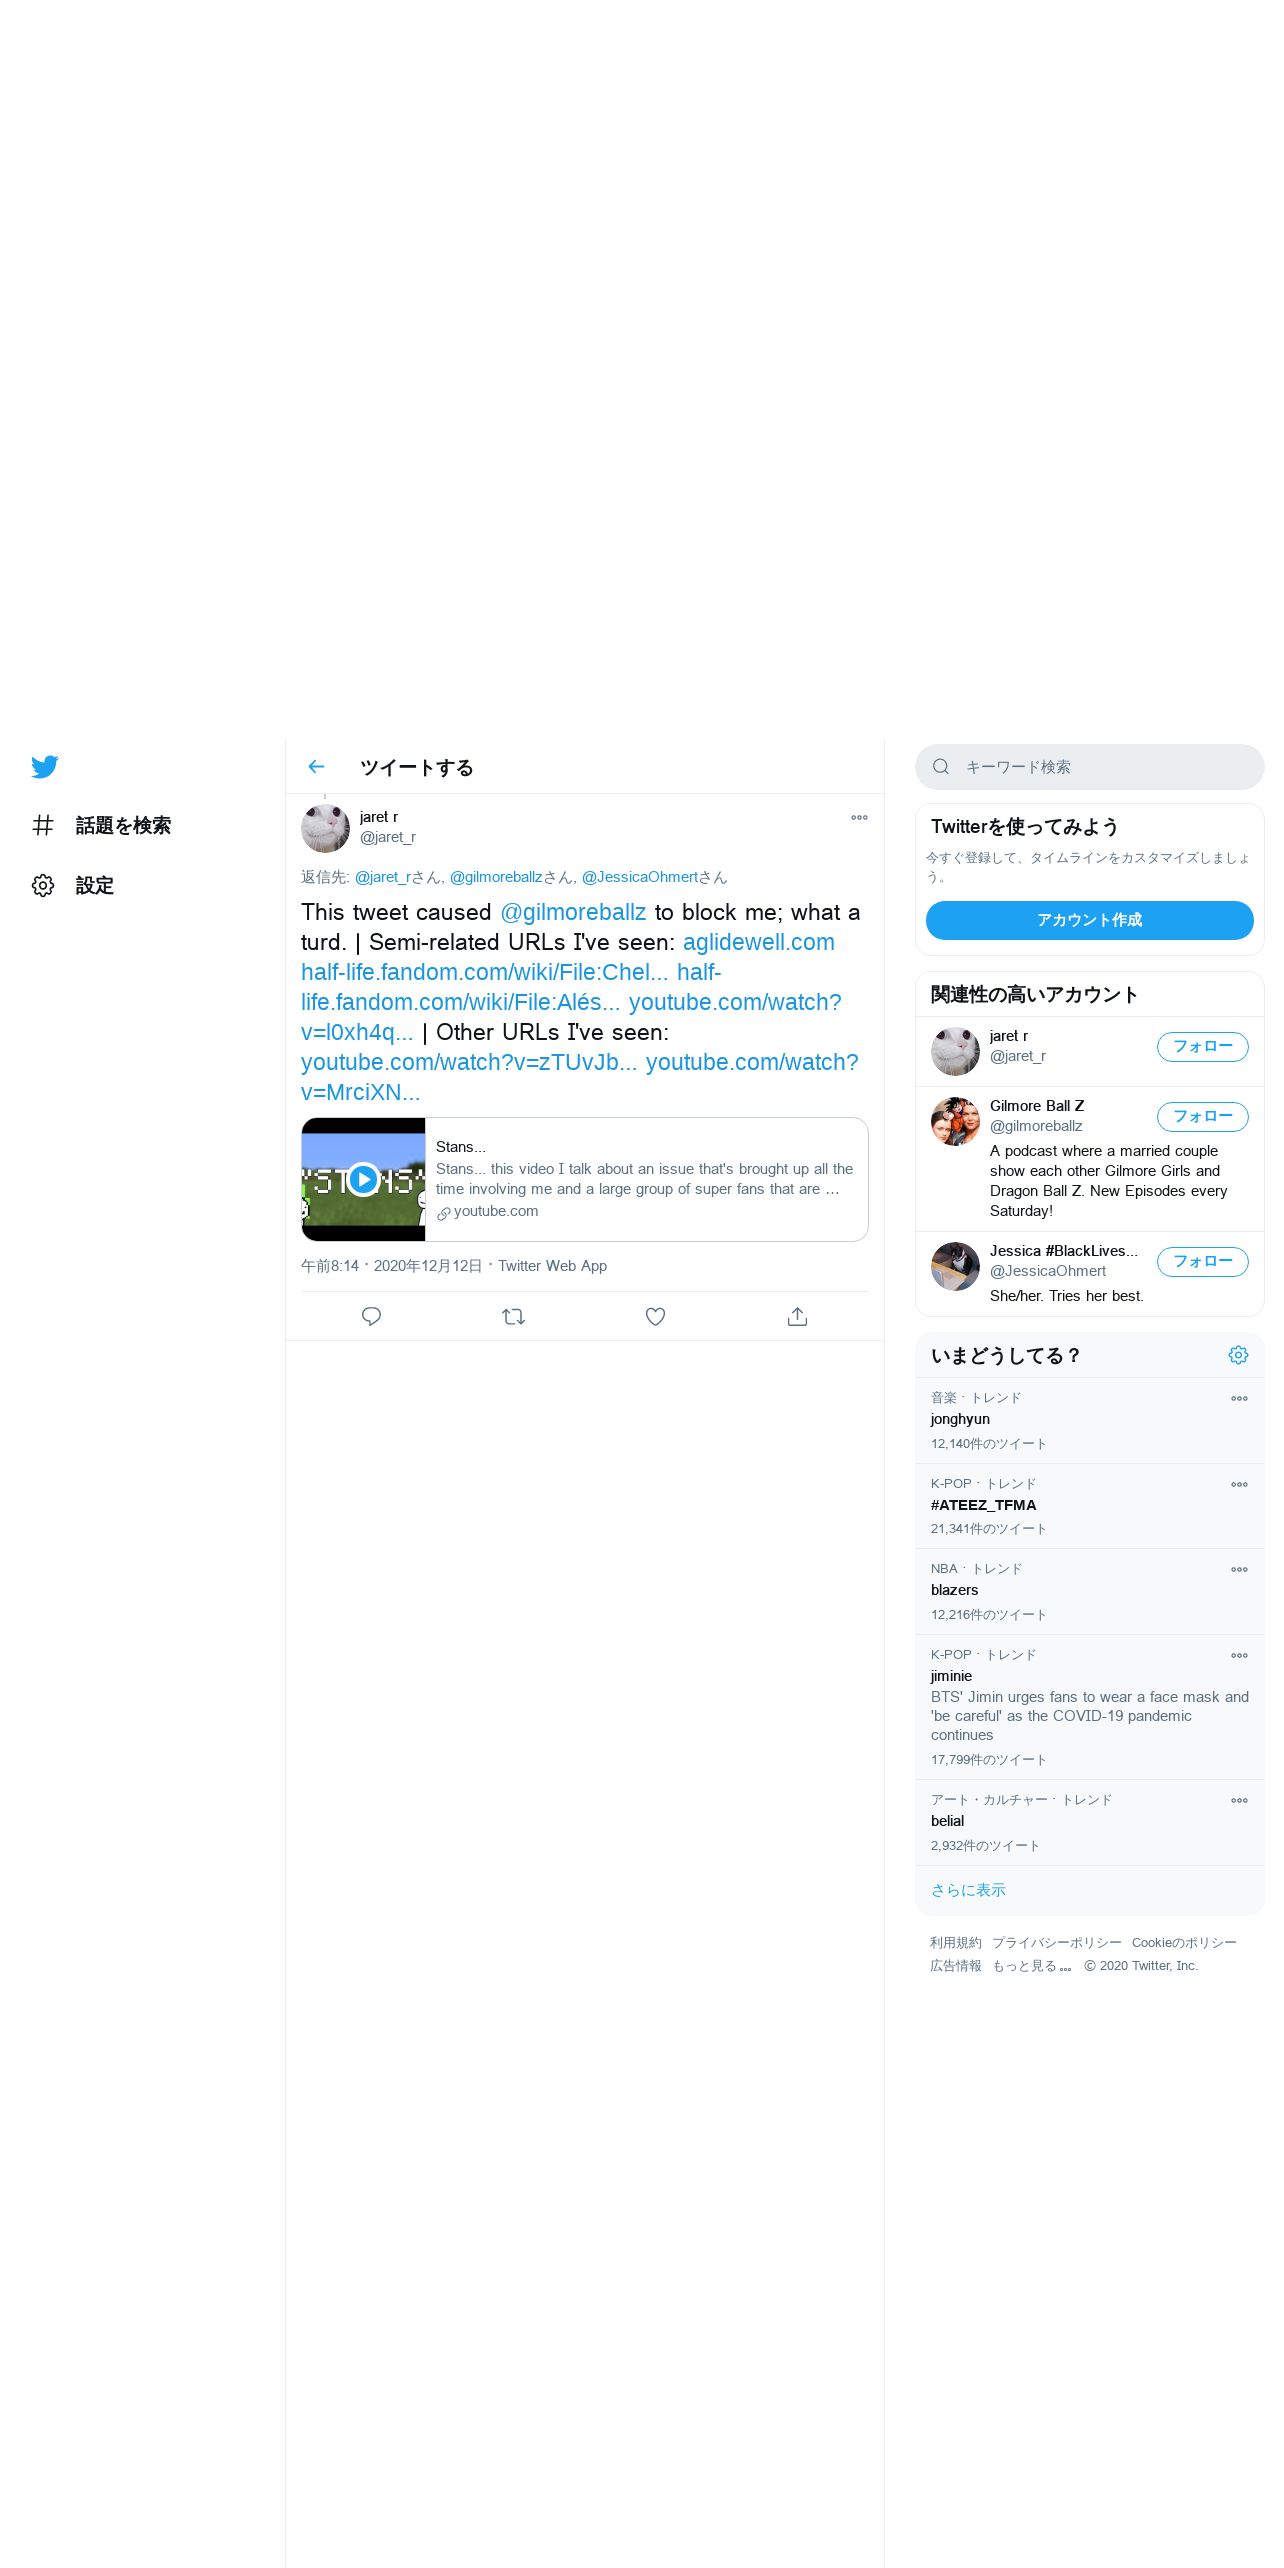The width and height of the screenshot is (1284, 2568).
Task: Expand もっと見る footer options
Action: tap(1031, 1966)
